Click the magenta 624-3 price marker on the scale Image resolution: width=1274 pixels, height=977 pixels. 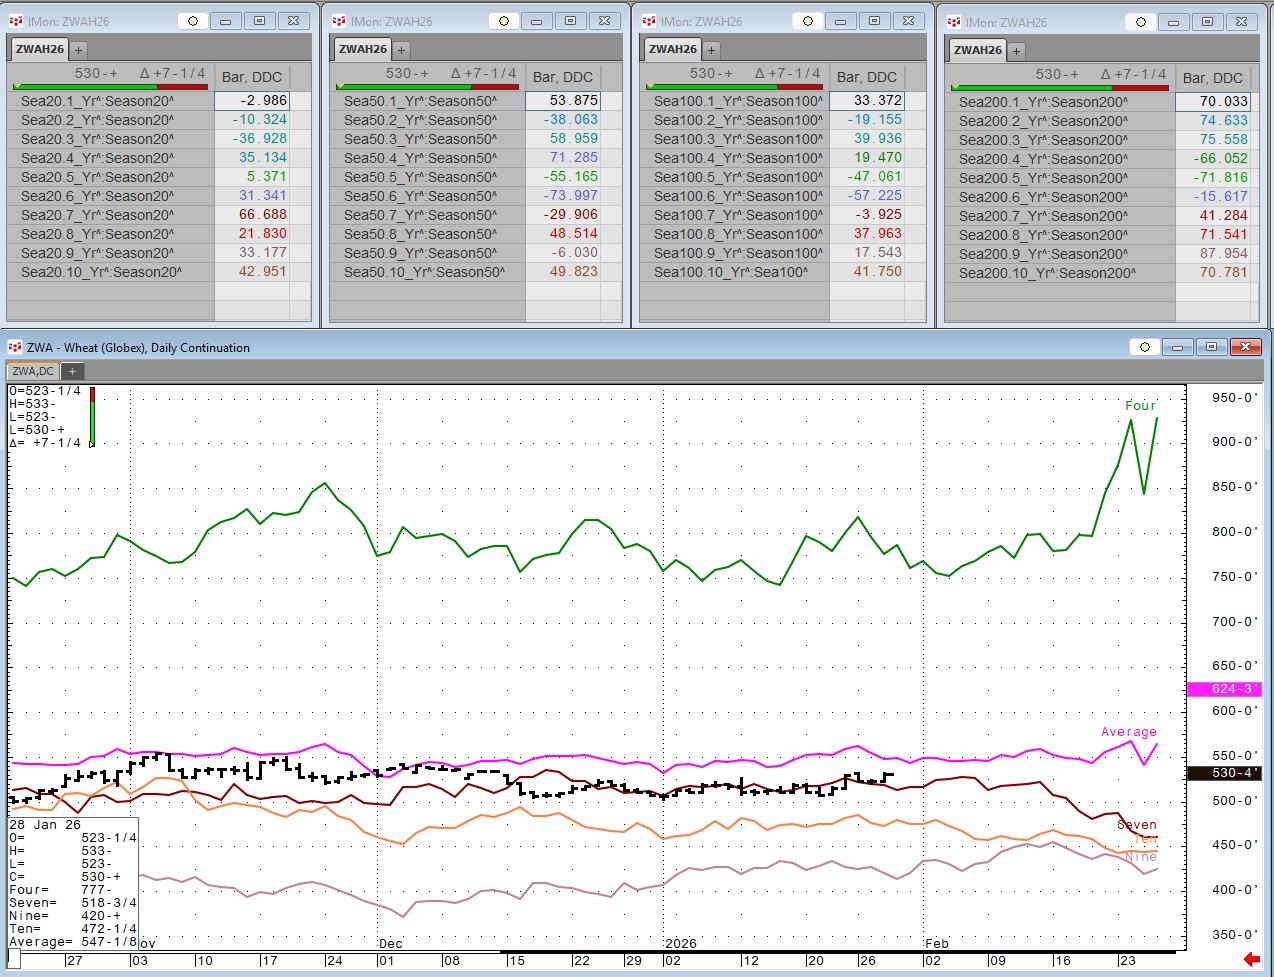(x=1223, y=689)
